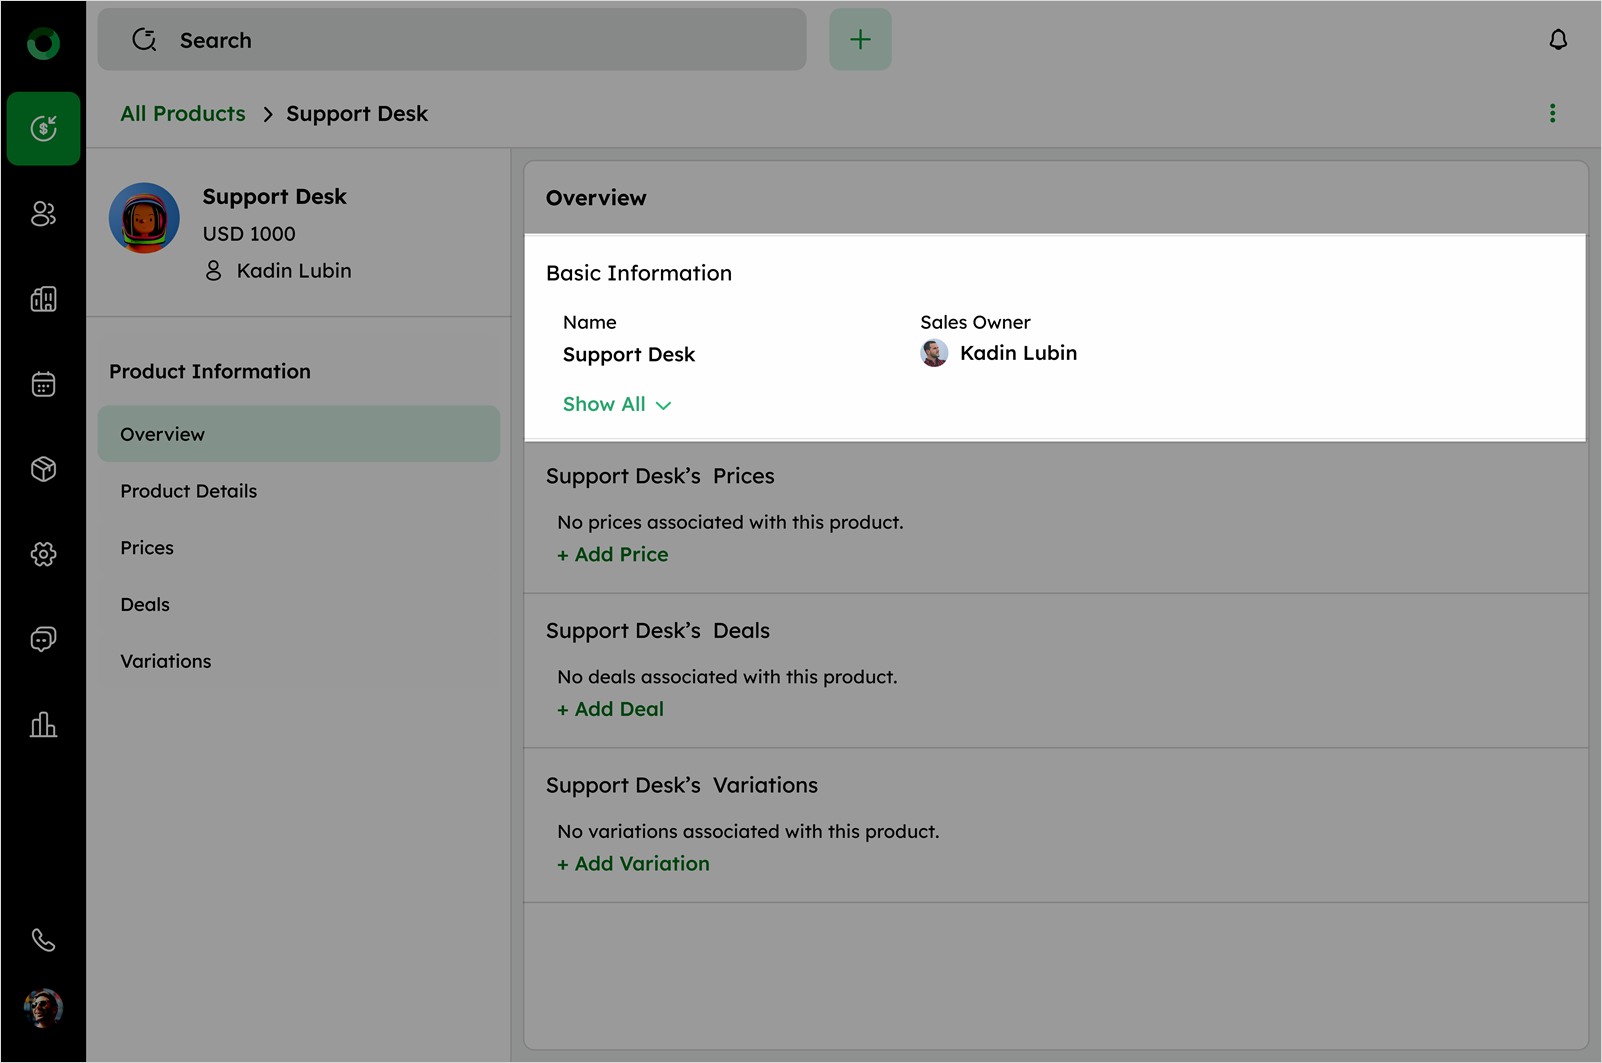Open the reports bar chart icon

43,724
